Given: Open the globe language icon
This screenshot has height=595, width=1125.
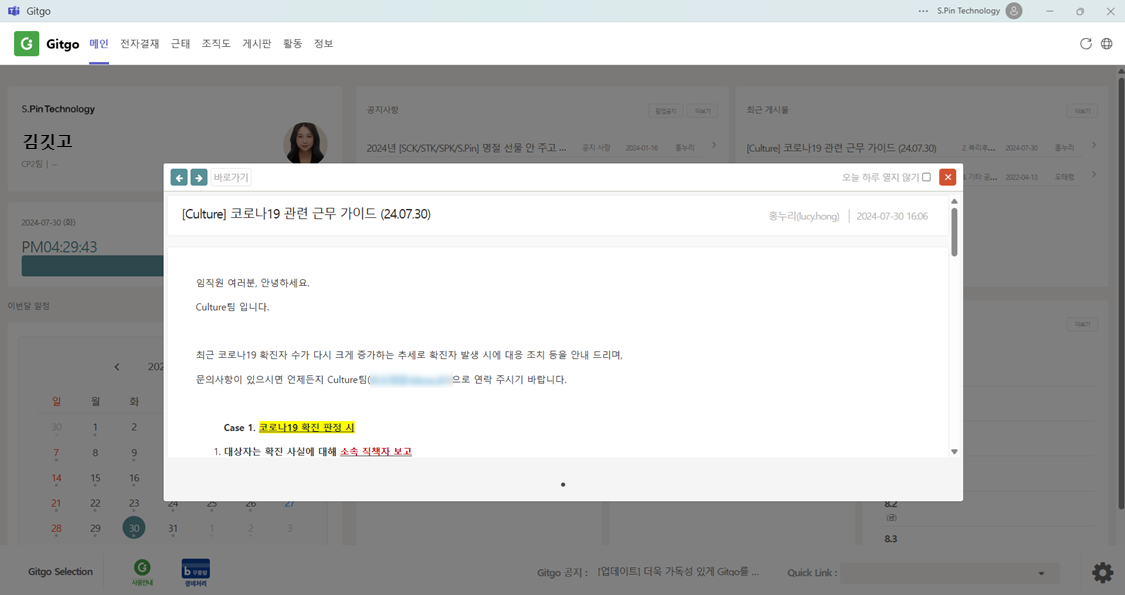Looking at the screenshot, I should tap(1106, 44).
